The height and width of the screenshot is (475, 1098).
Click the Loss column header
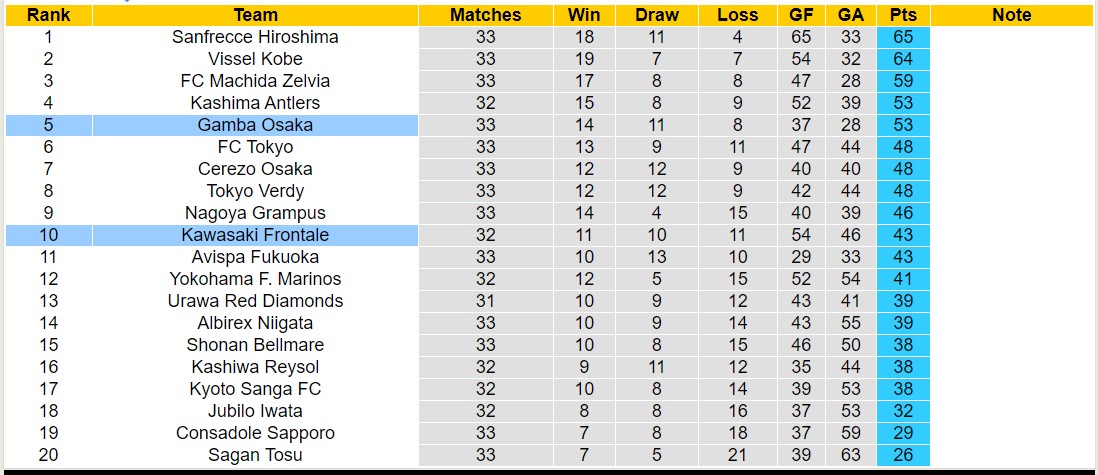coord(738,15)
